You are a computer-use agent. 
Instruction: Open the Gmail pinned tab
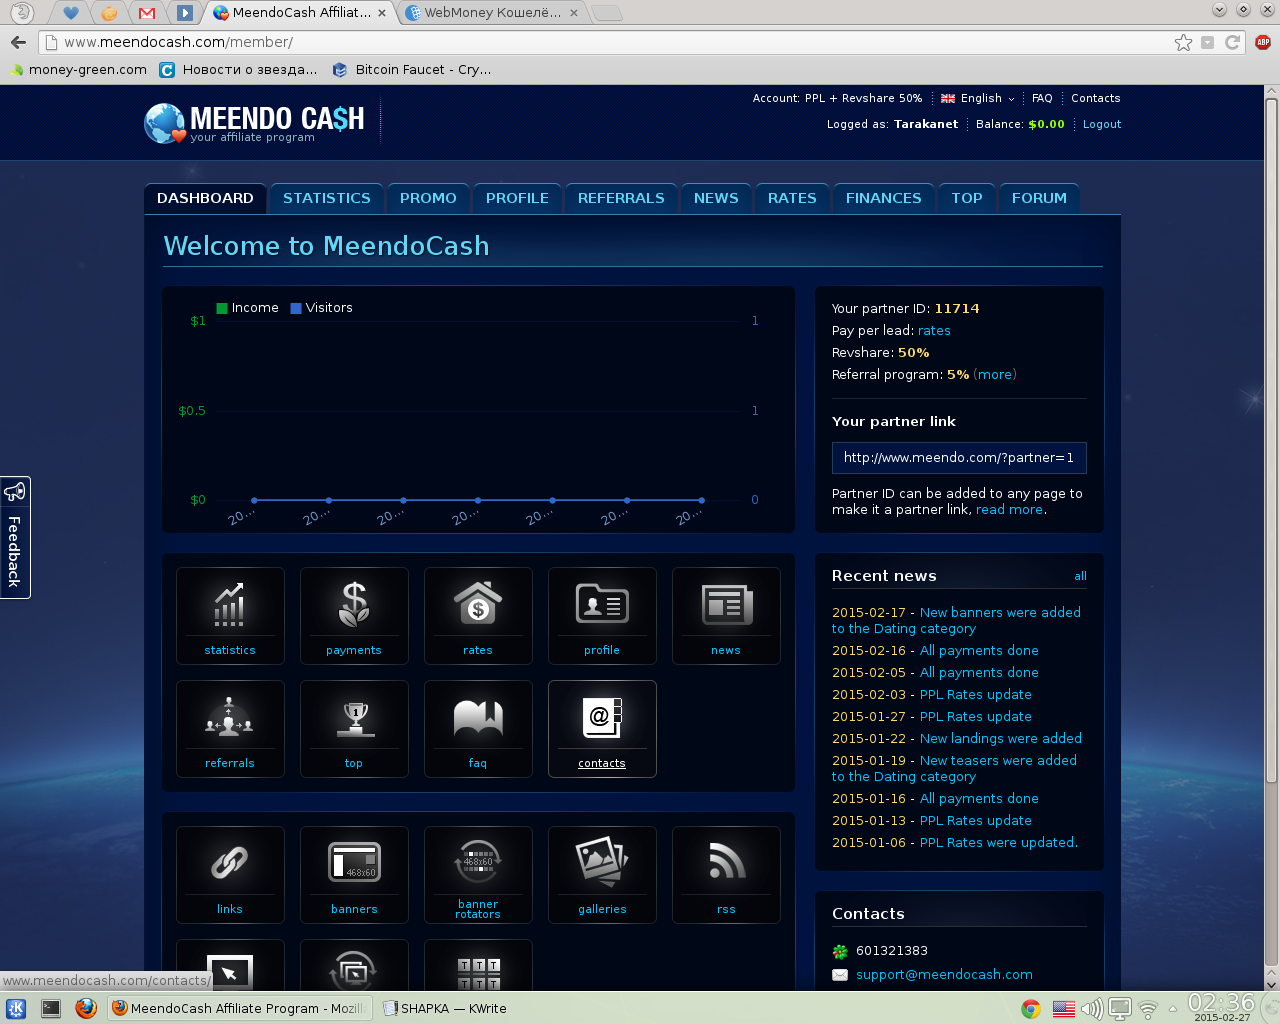coord(147,13)
